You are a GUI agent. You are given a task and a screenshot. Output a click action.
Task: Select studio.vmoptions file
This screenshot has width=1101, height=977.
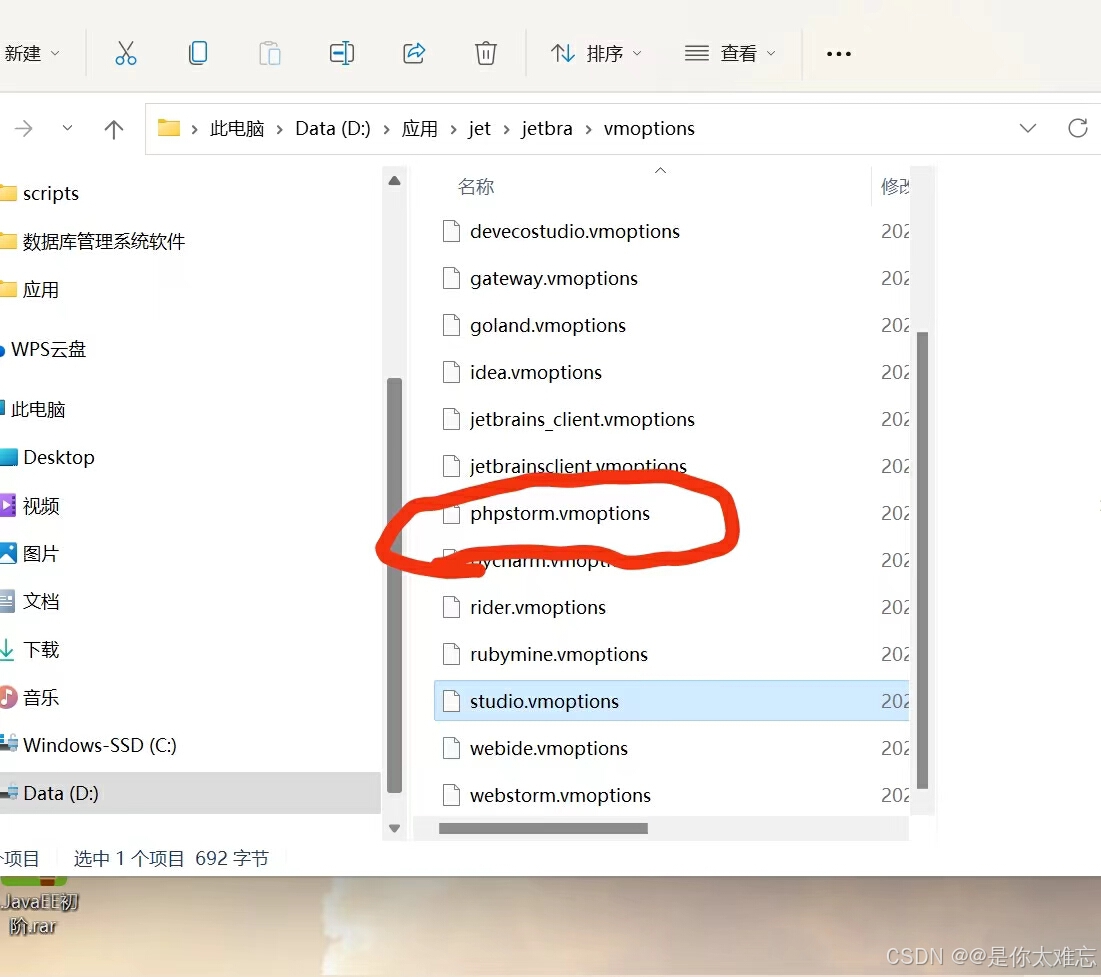pyautogui.click(x=671, y=701)
